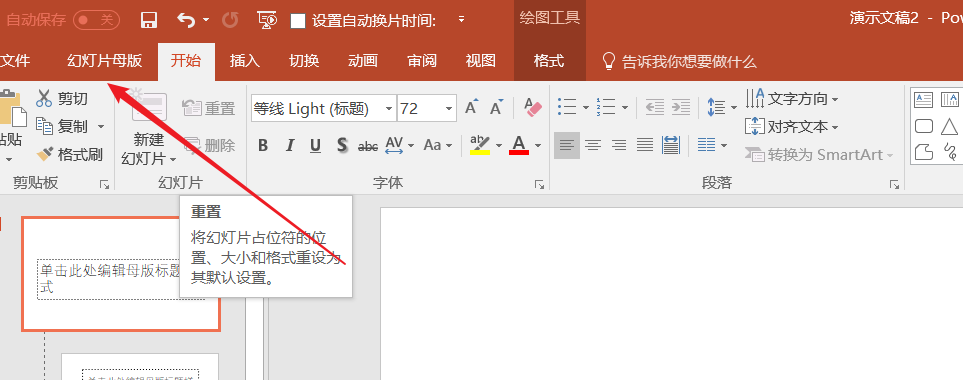Check the 设置自动换片时间 checkbox
The image size is (963, 380).
pos(298,21)
